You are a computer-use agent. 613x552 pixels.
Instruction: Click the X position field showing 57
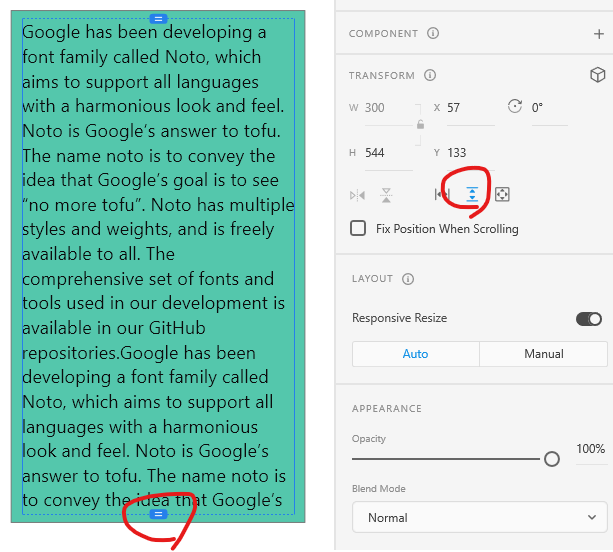[x=471, y=108]
